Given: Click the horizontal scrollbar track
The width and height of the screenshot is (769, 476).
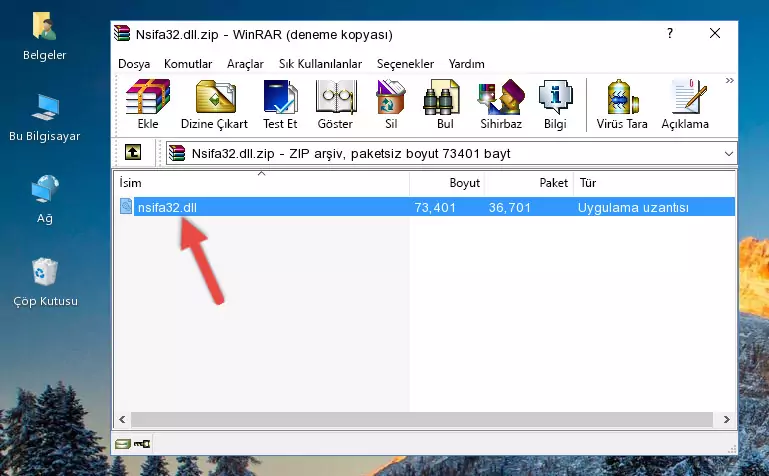Looking at the screenshot, I should (421, 420).
